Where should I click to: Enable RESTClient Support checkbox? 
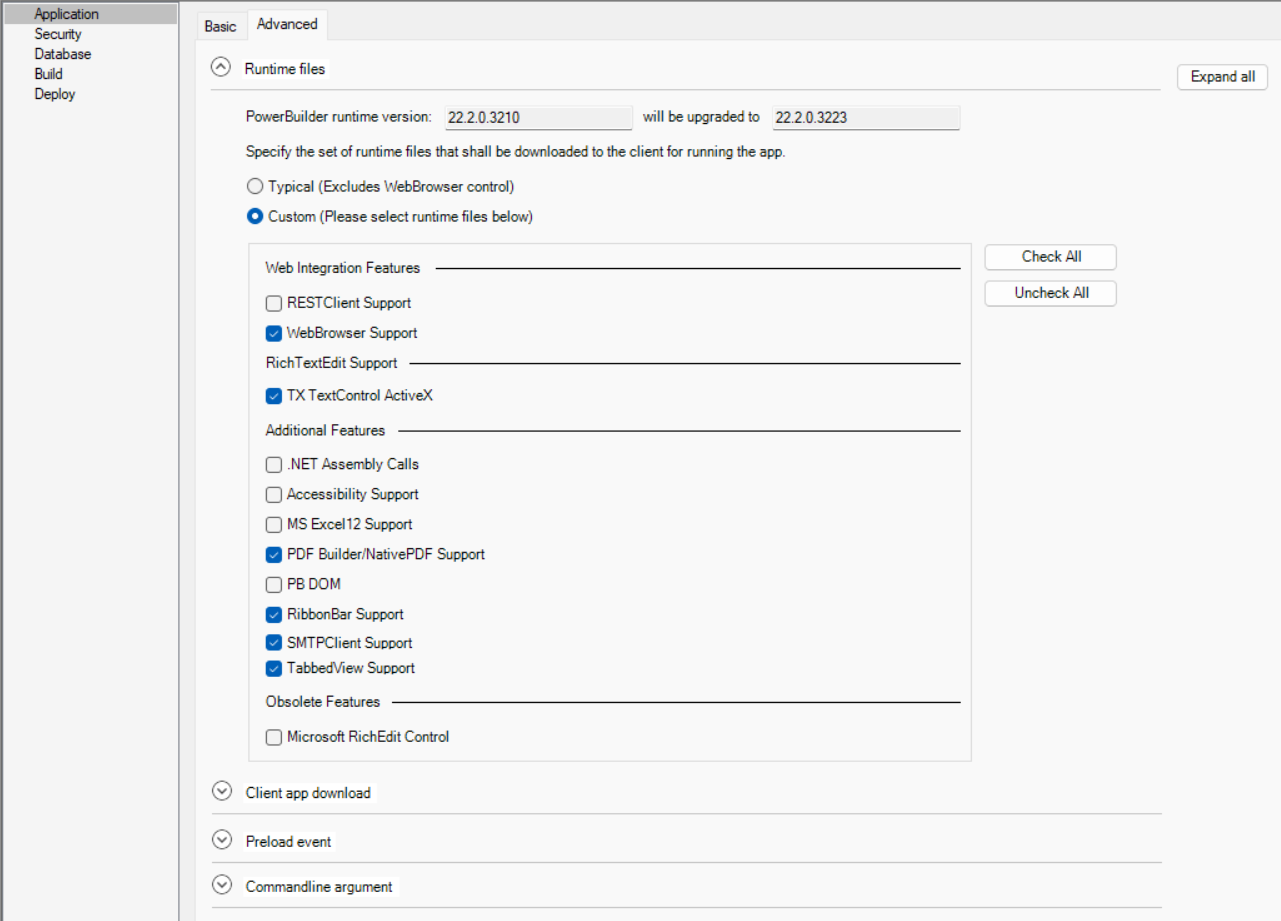274,303
